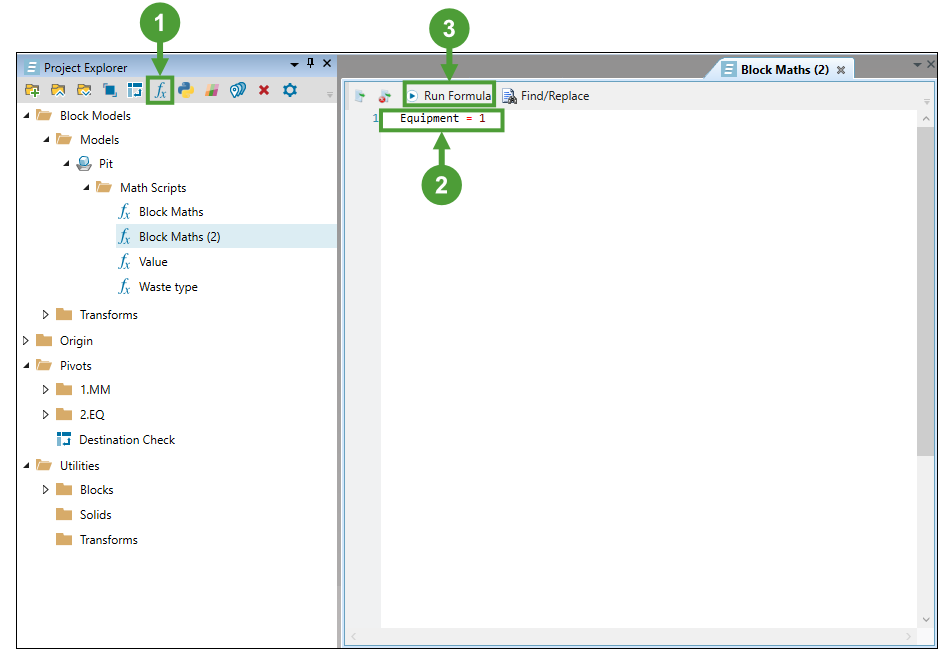
Task: Open the Destination Check pivot
Action: pyautogui.click(x=127, y=440)
